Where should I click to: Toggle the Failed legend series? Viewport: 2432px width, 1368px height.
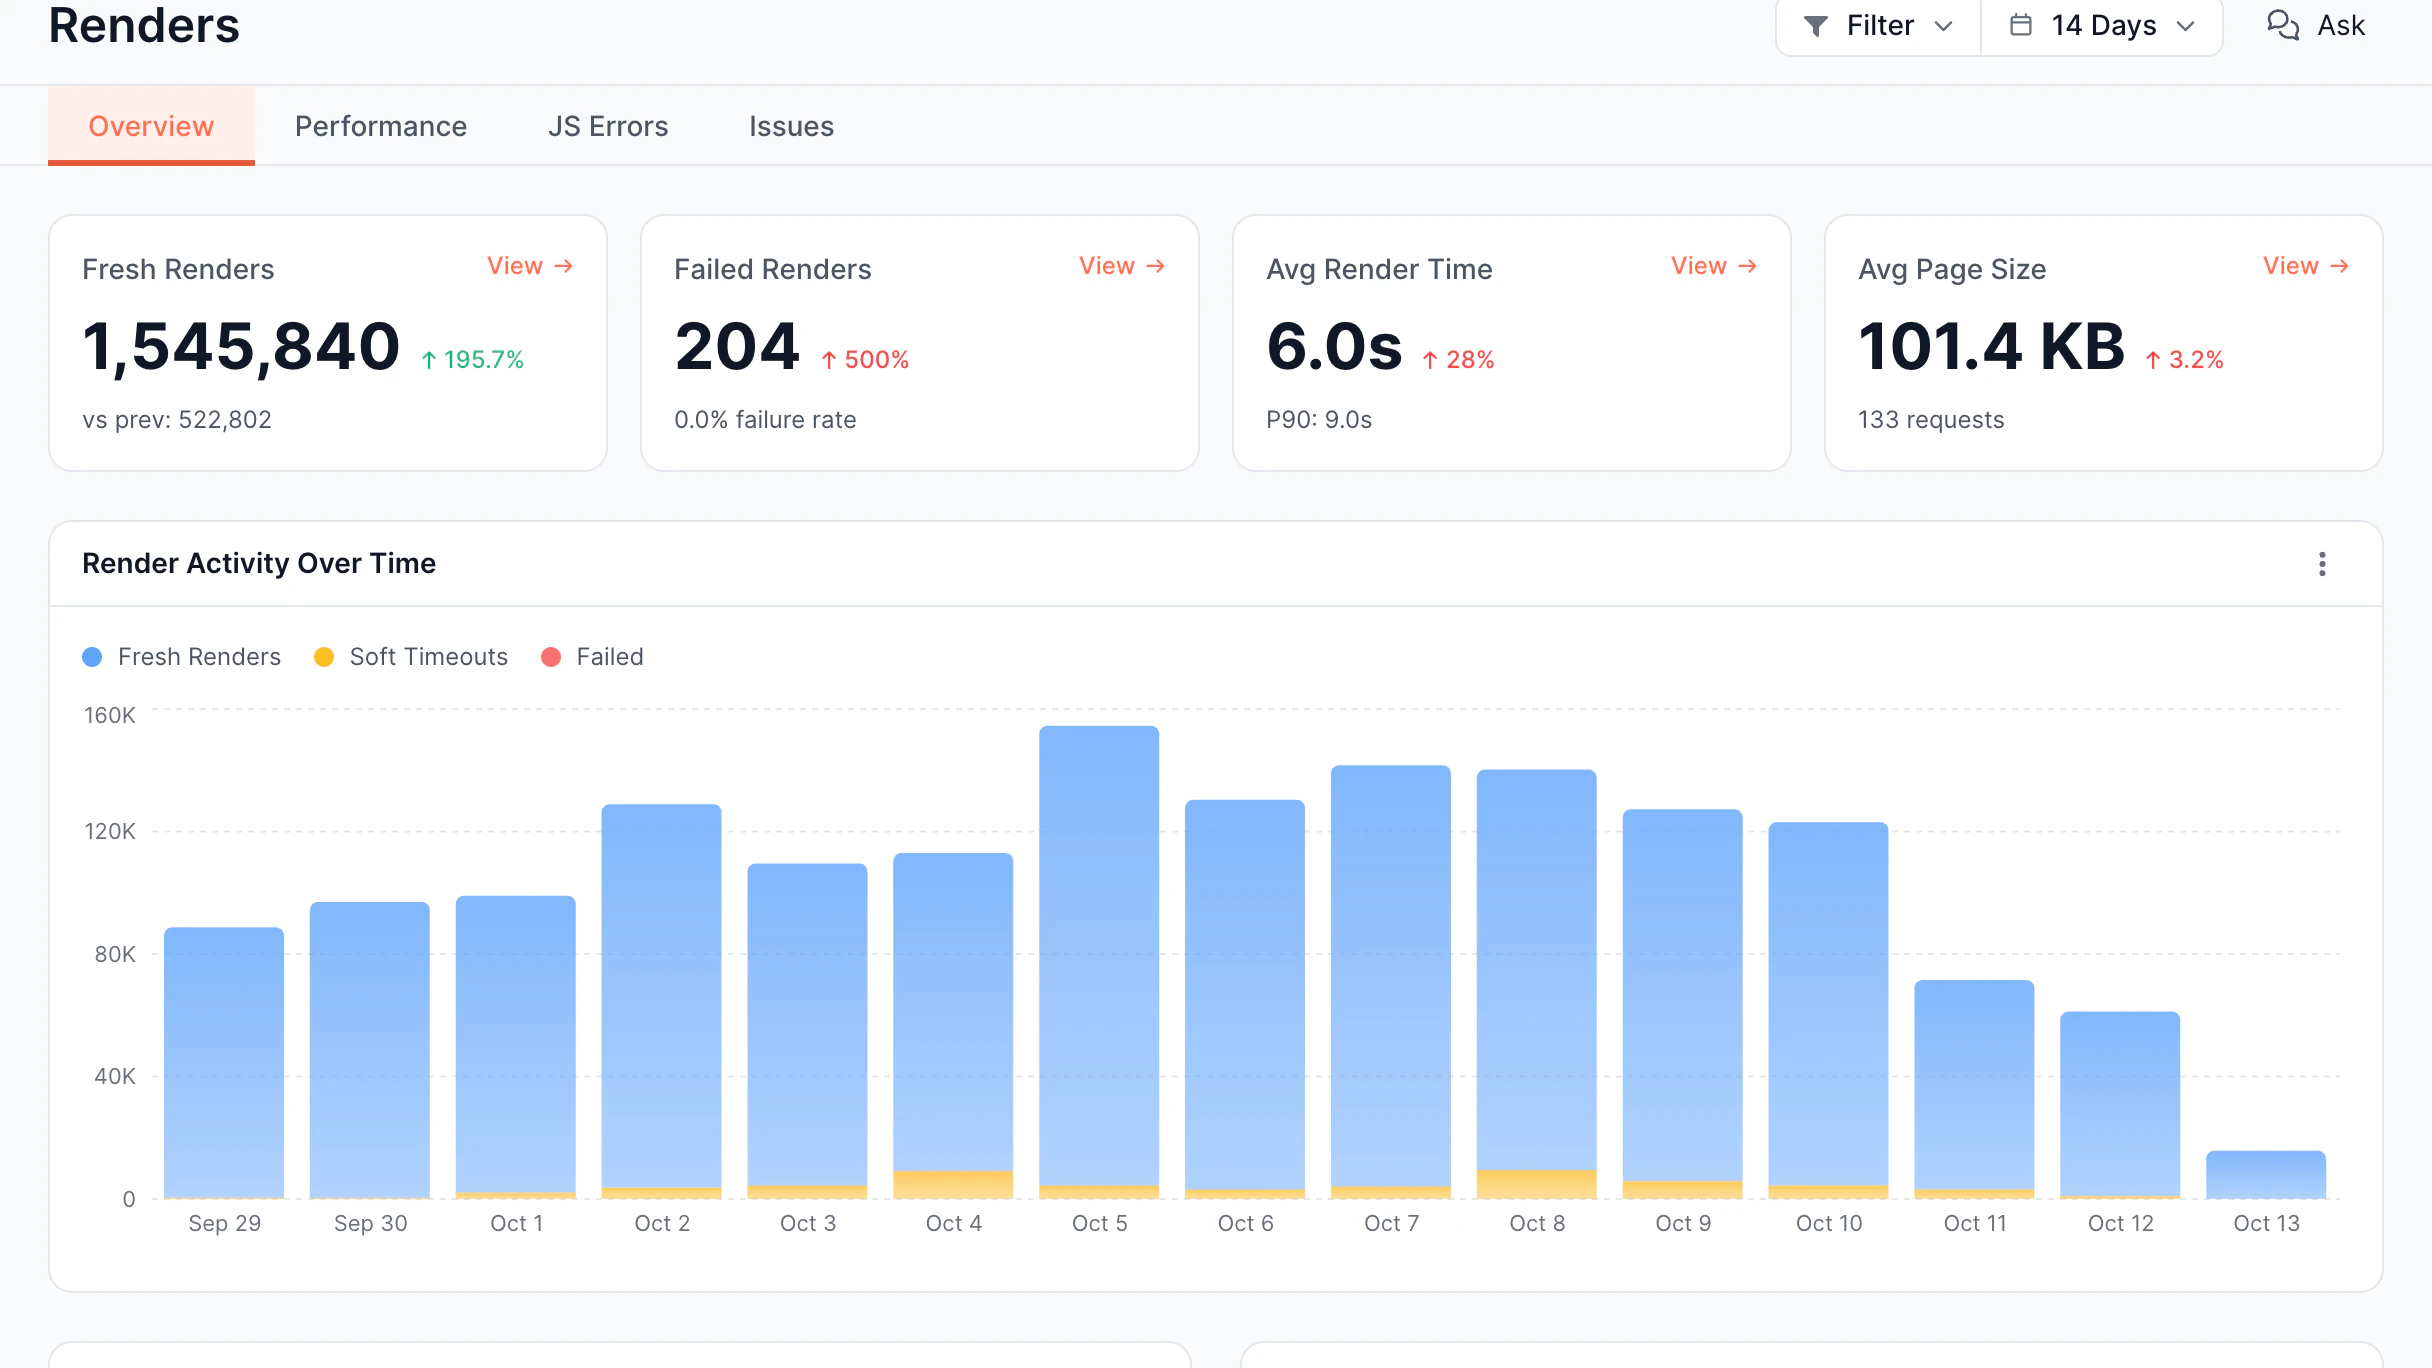pos(592,657)
